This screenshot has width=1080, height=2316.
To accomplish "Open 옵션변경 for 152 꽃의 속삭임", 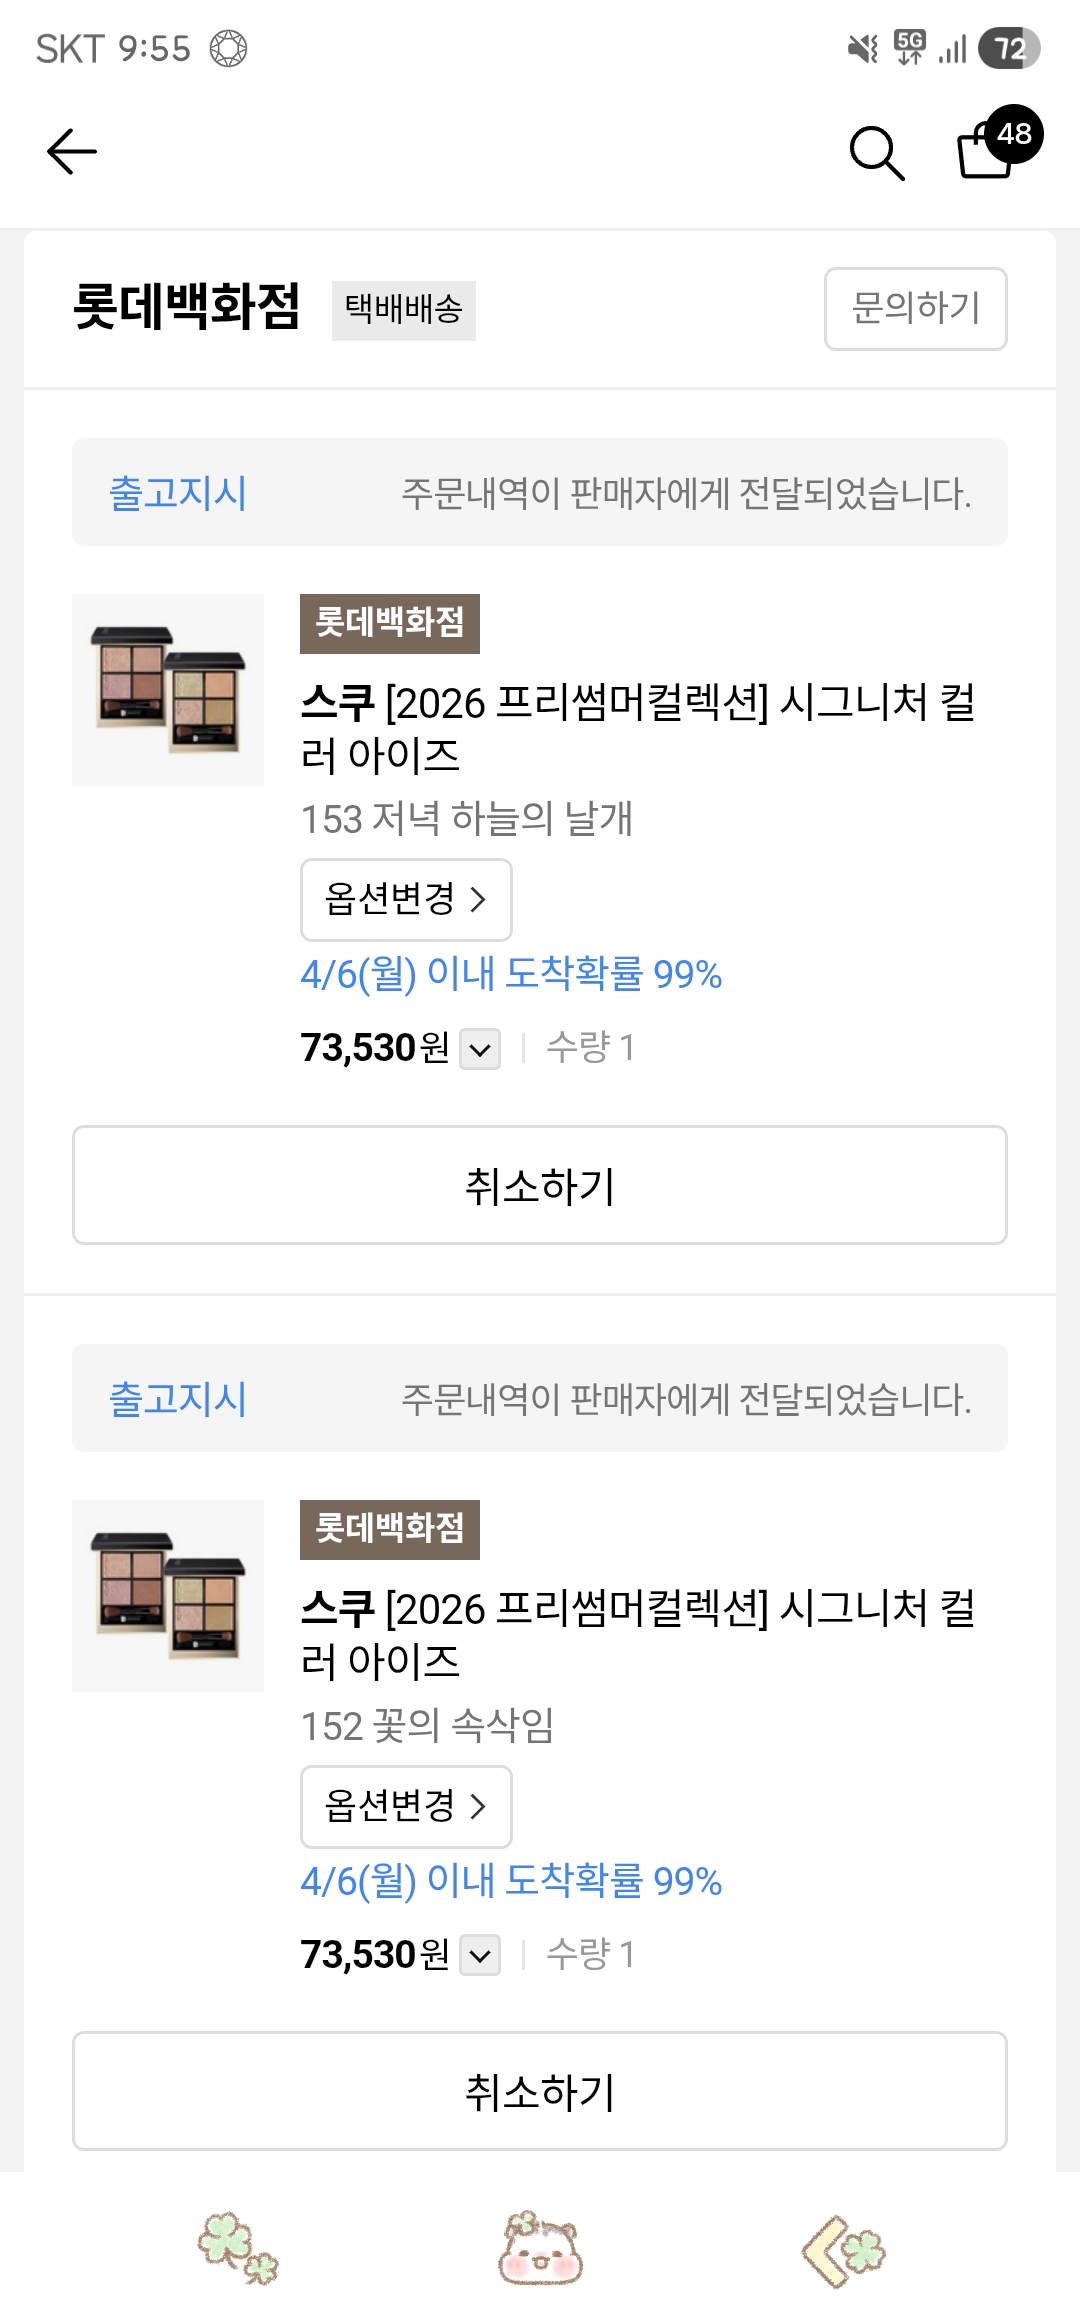I will [x=406, y=1806].
